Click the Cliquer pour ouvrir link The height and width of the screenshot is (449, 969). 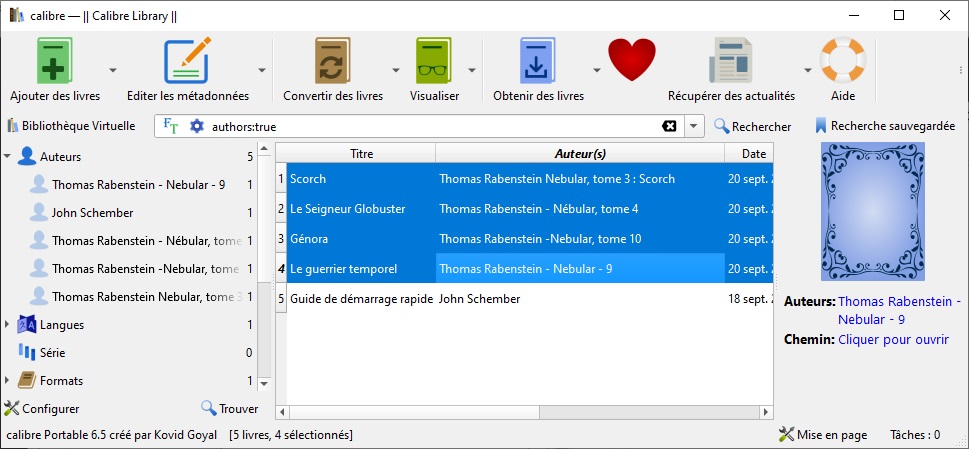pos(893,340)
